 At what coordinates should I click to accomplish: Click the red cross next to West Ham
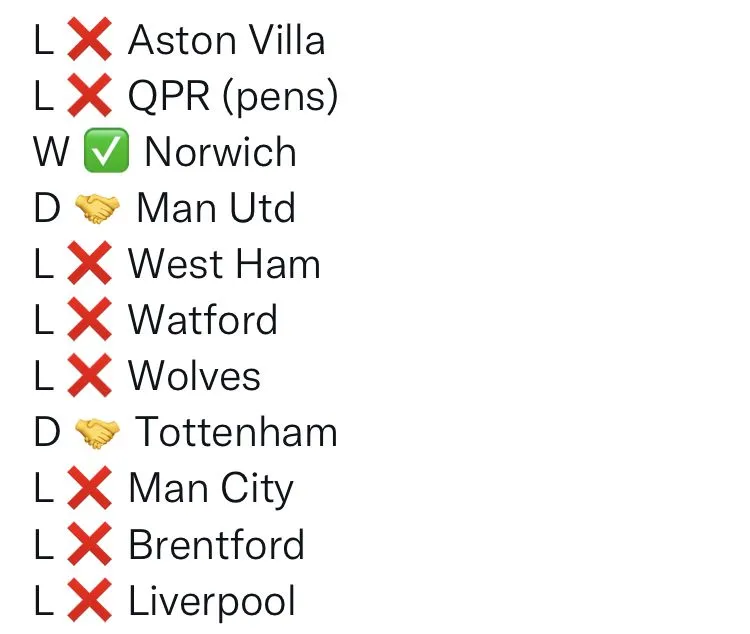[89, 263]
